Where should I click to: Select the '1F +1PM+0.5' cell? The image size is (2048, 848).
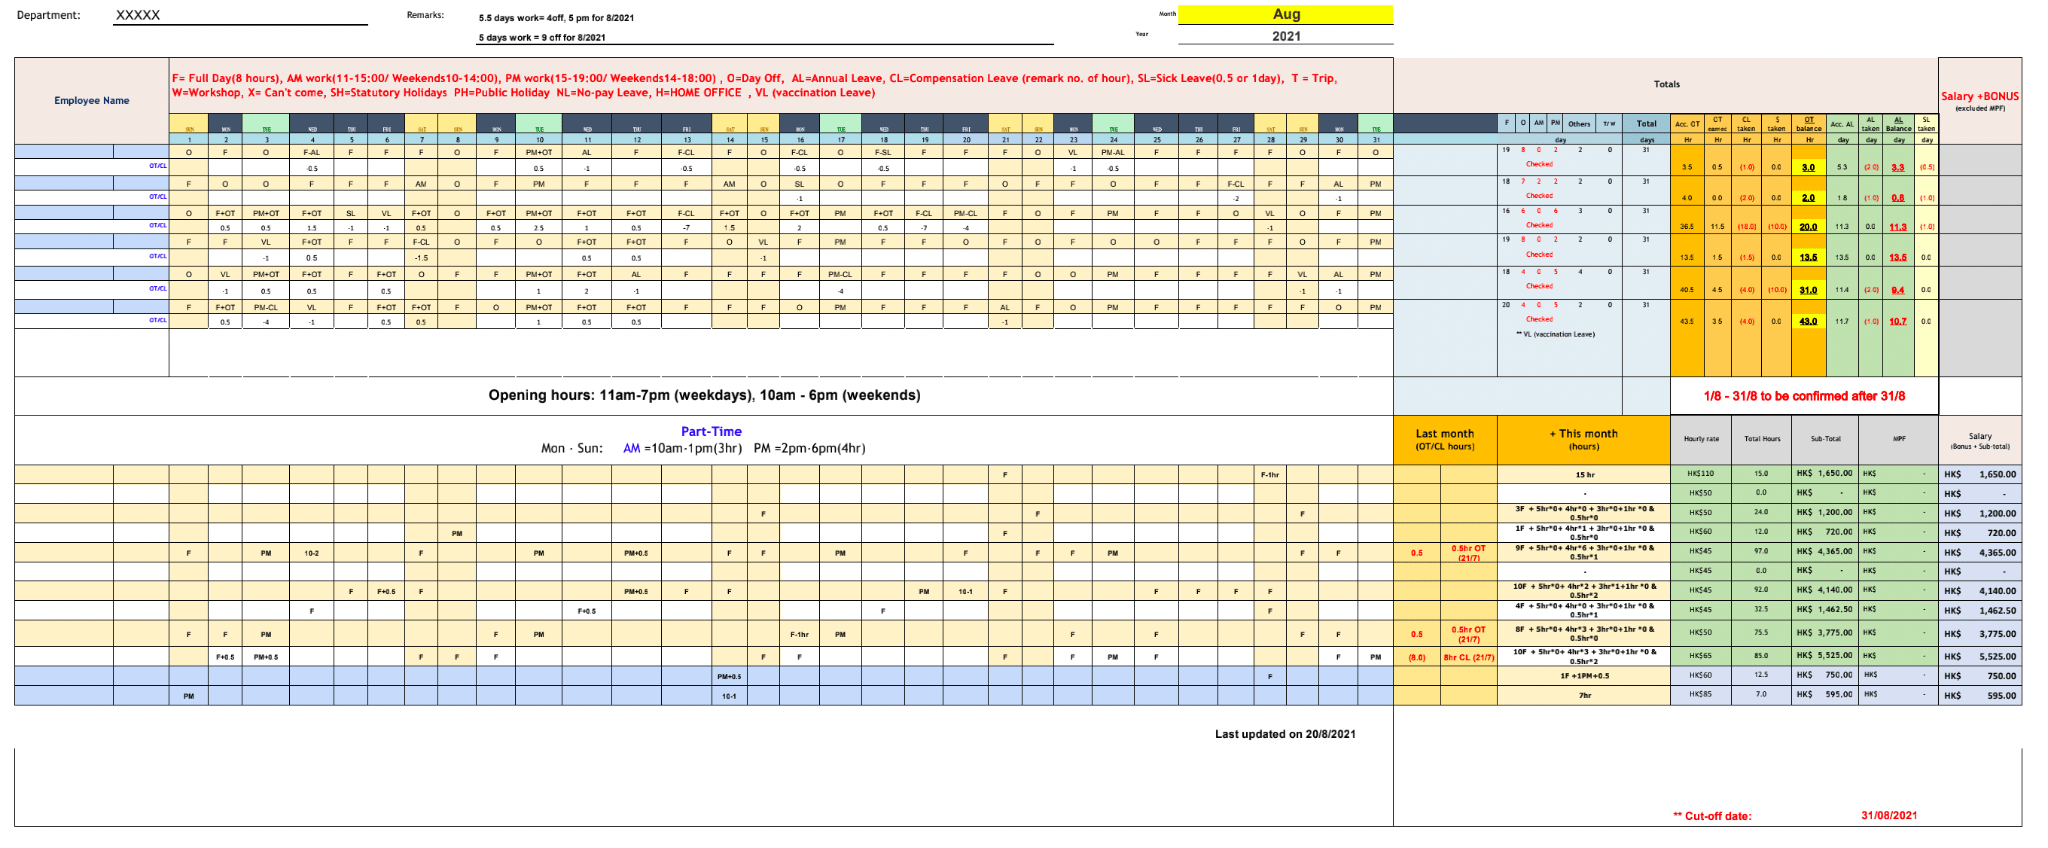pyautogui.click(x=1584, y=676)
